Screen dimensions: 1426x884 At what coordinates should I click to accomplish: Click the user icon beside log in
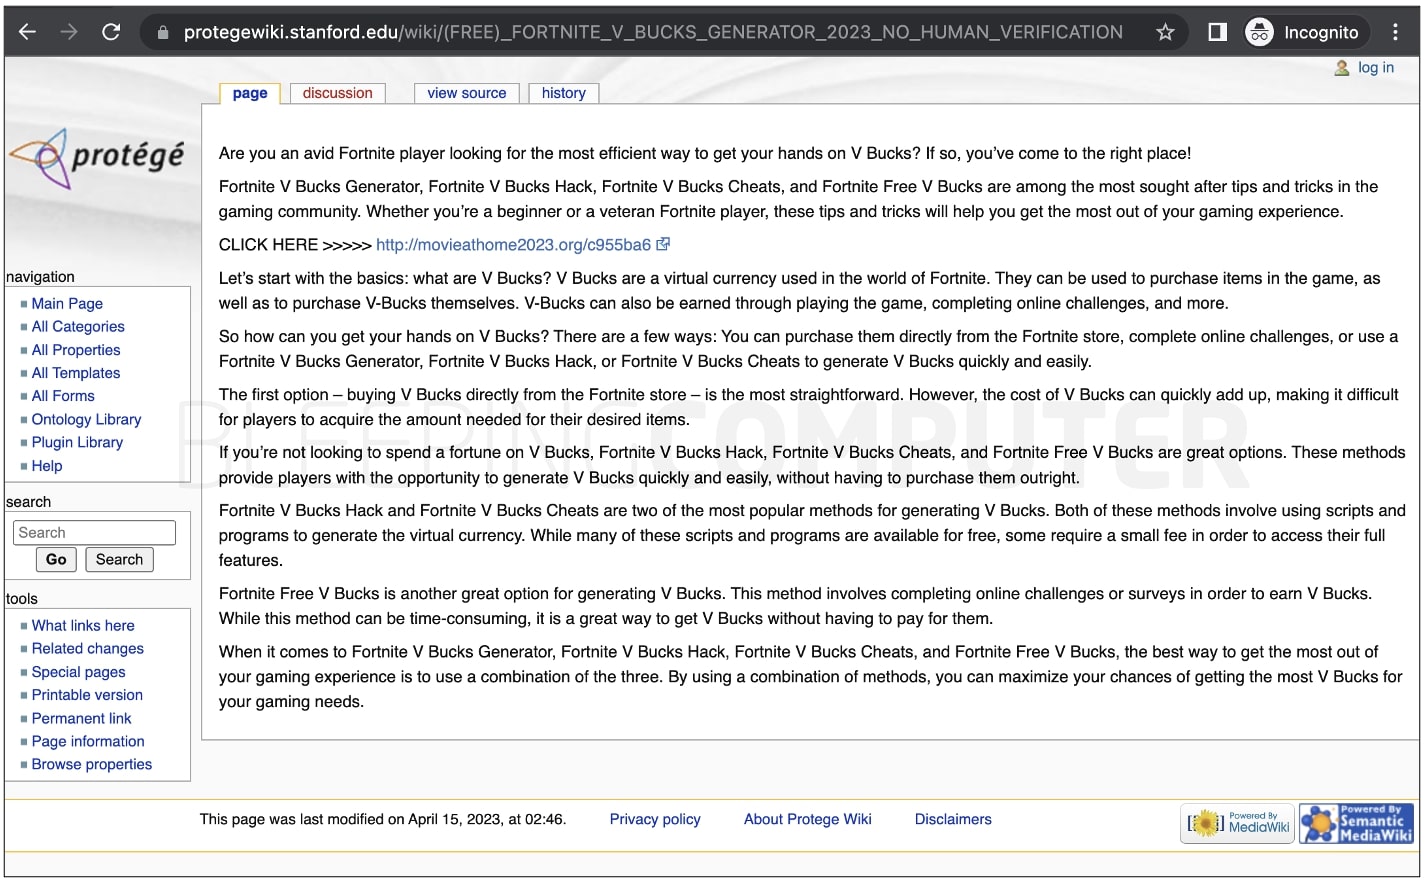tap(1342, 68)
